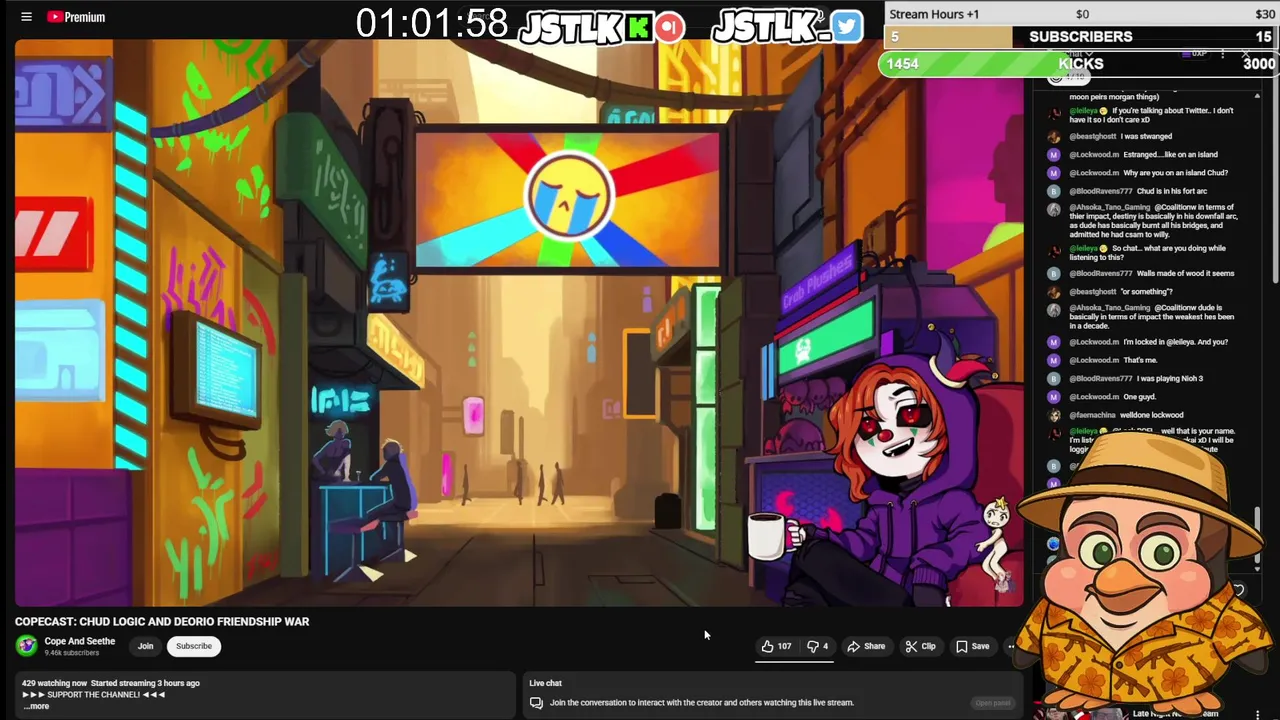Click the '429 watching now' text
This screenshot has width=1280, height=720.
click(x=55, y=683)
